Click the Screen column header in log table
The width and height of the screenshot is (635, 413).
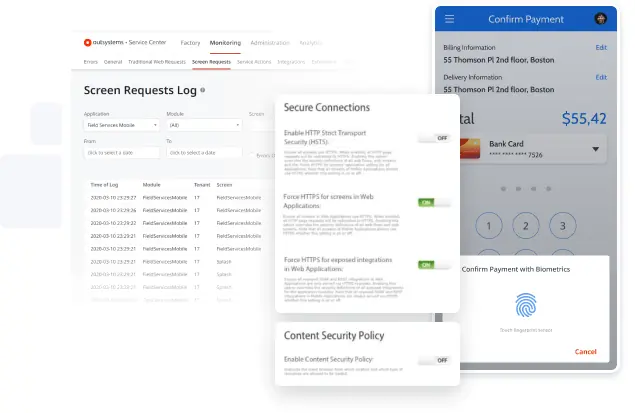point(224,185)
